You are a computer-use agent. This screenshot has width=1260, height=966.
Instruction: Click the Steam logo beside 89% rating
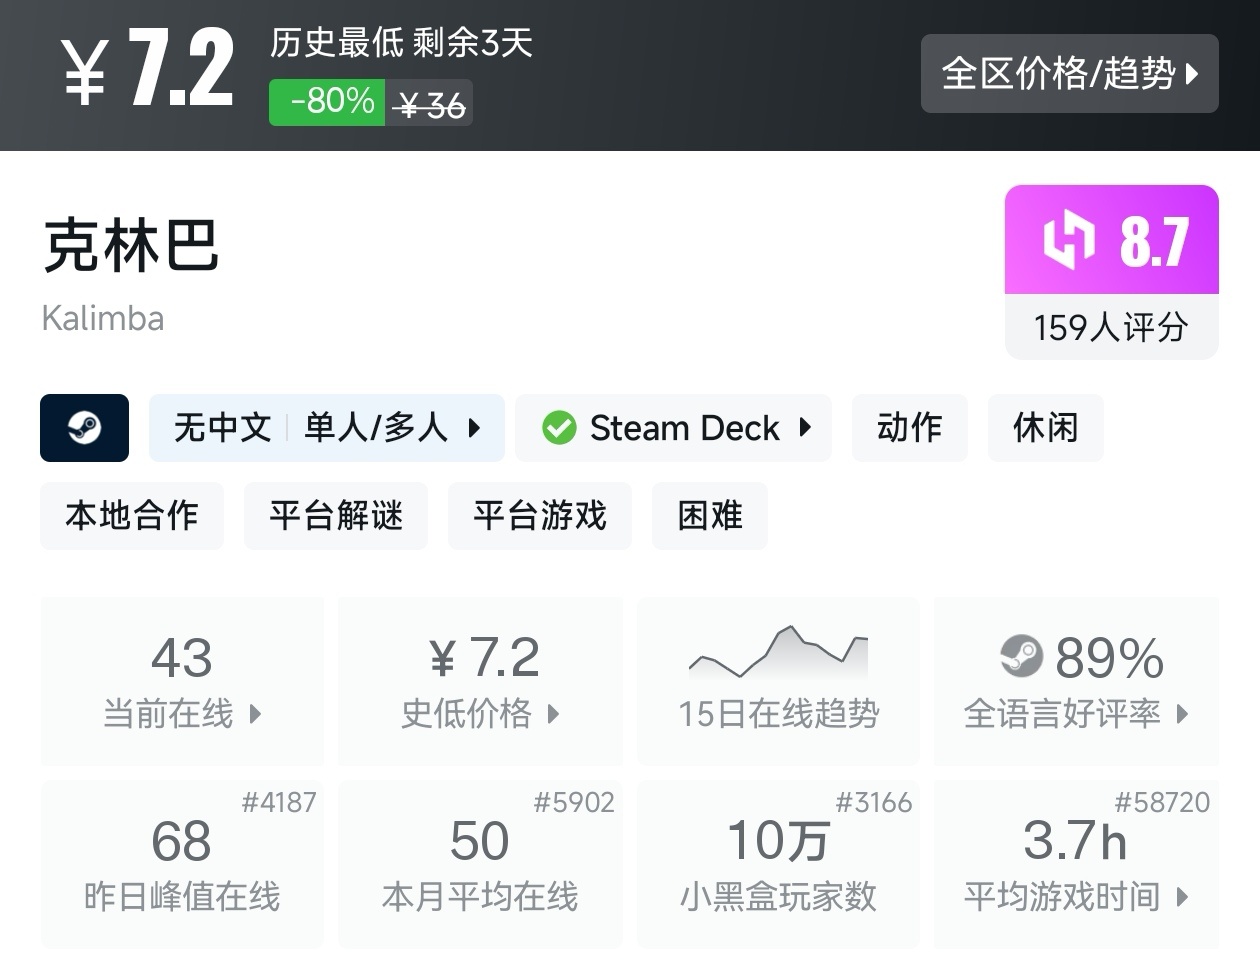click(1021, 656)
